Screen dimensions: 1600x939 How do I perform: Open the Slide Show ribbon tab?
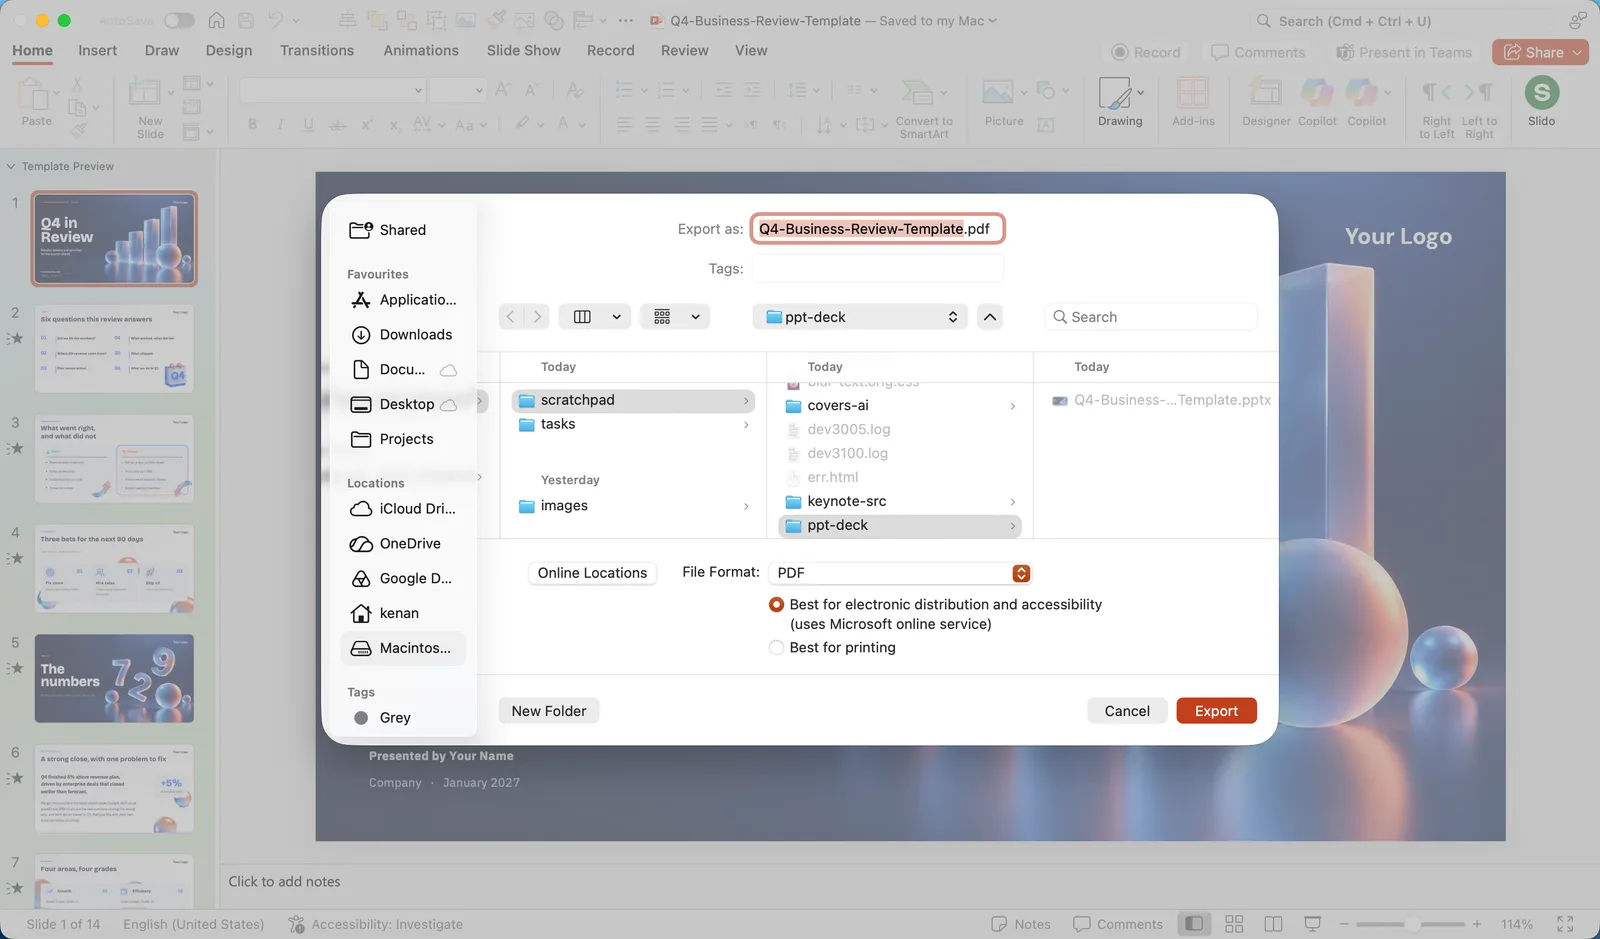523,50
